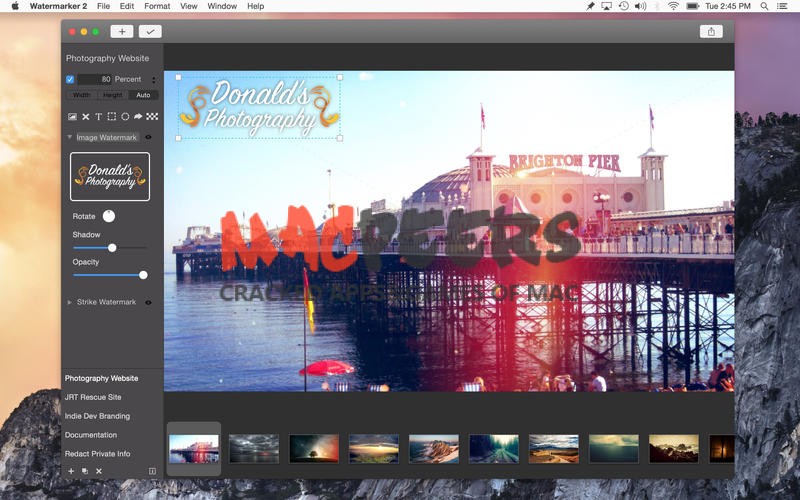Collapse the Image Watermark section
The image size is (800, 500).
point(69,137)
